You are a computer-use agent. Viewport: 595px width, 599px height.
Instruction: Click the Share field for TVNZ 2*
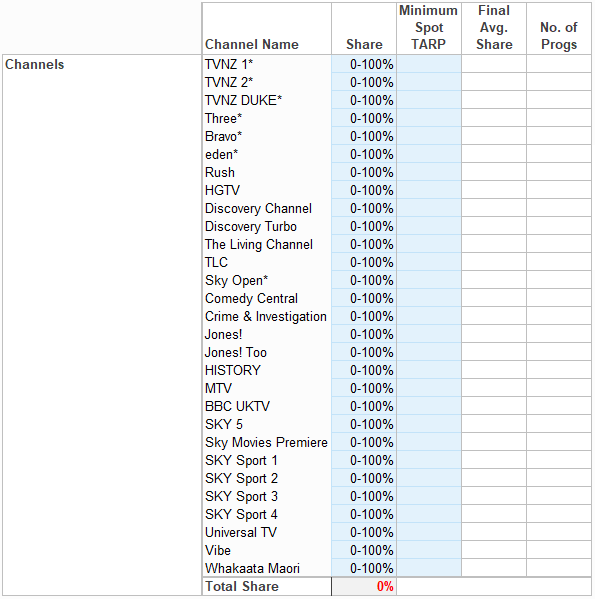coord(364,82)
